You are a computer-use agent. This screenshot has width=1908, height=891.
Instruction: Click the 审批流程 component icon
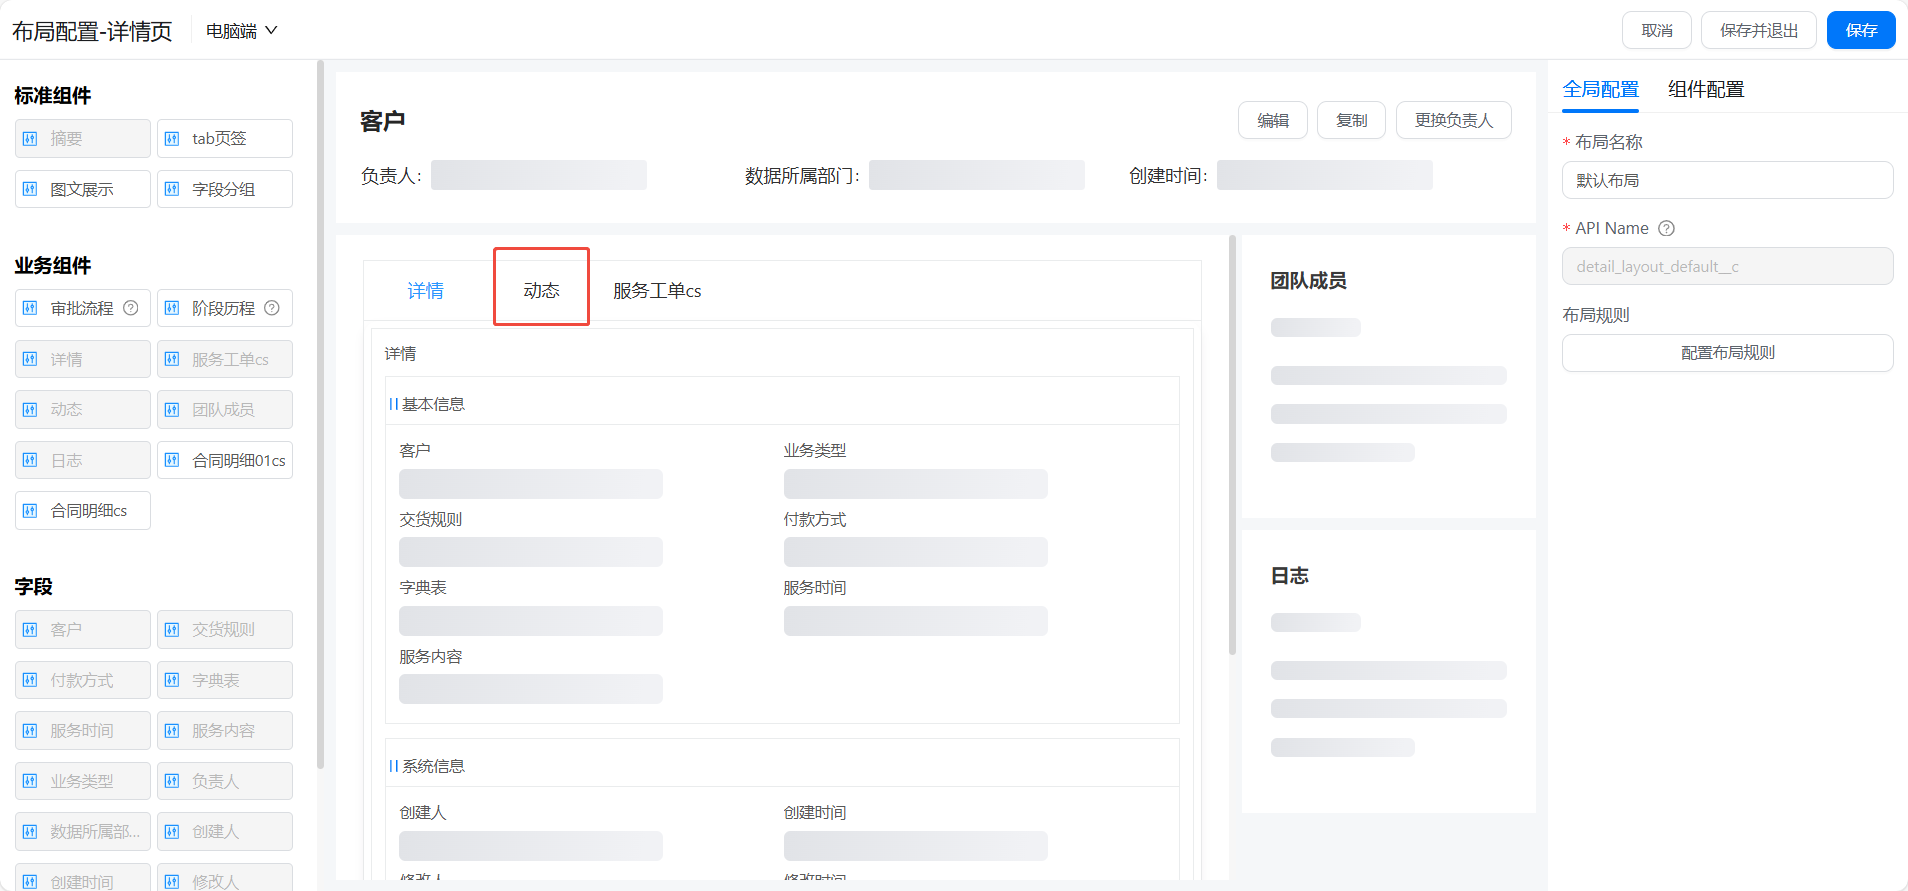click(x=30, y=308)
